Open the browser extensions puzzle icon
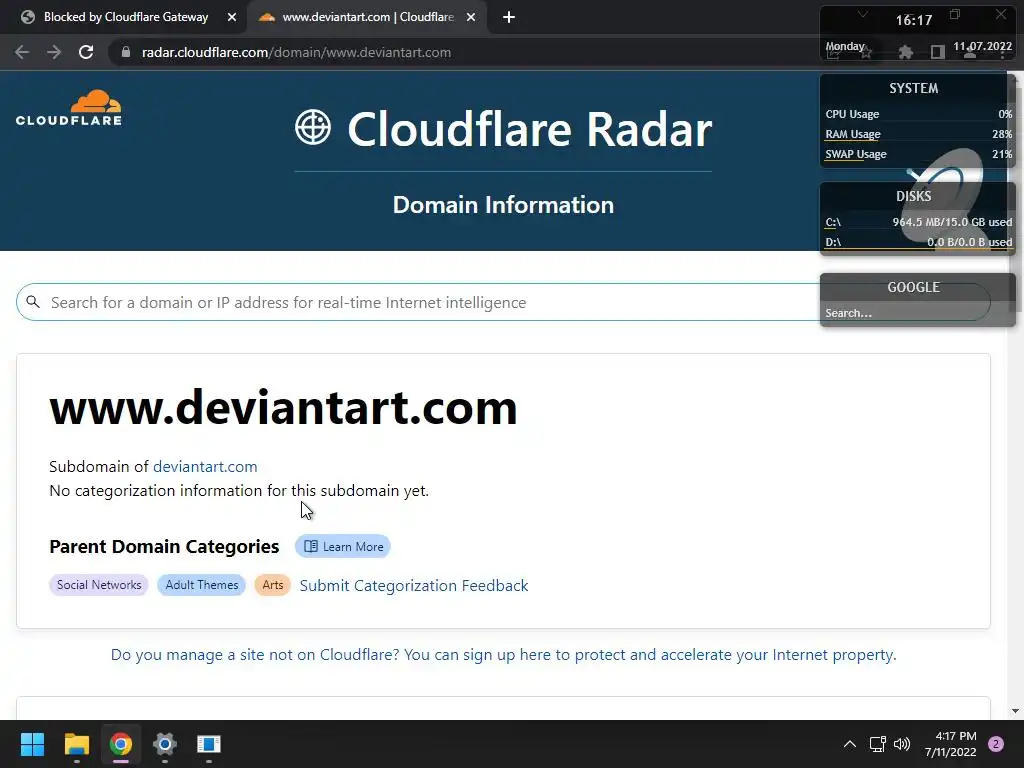 tap(905, 52)
